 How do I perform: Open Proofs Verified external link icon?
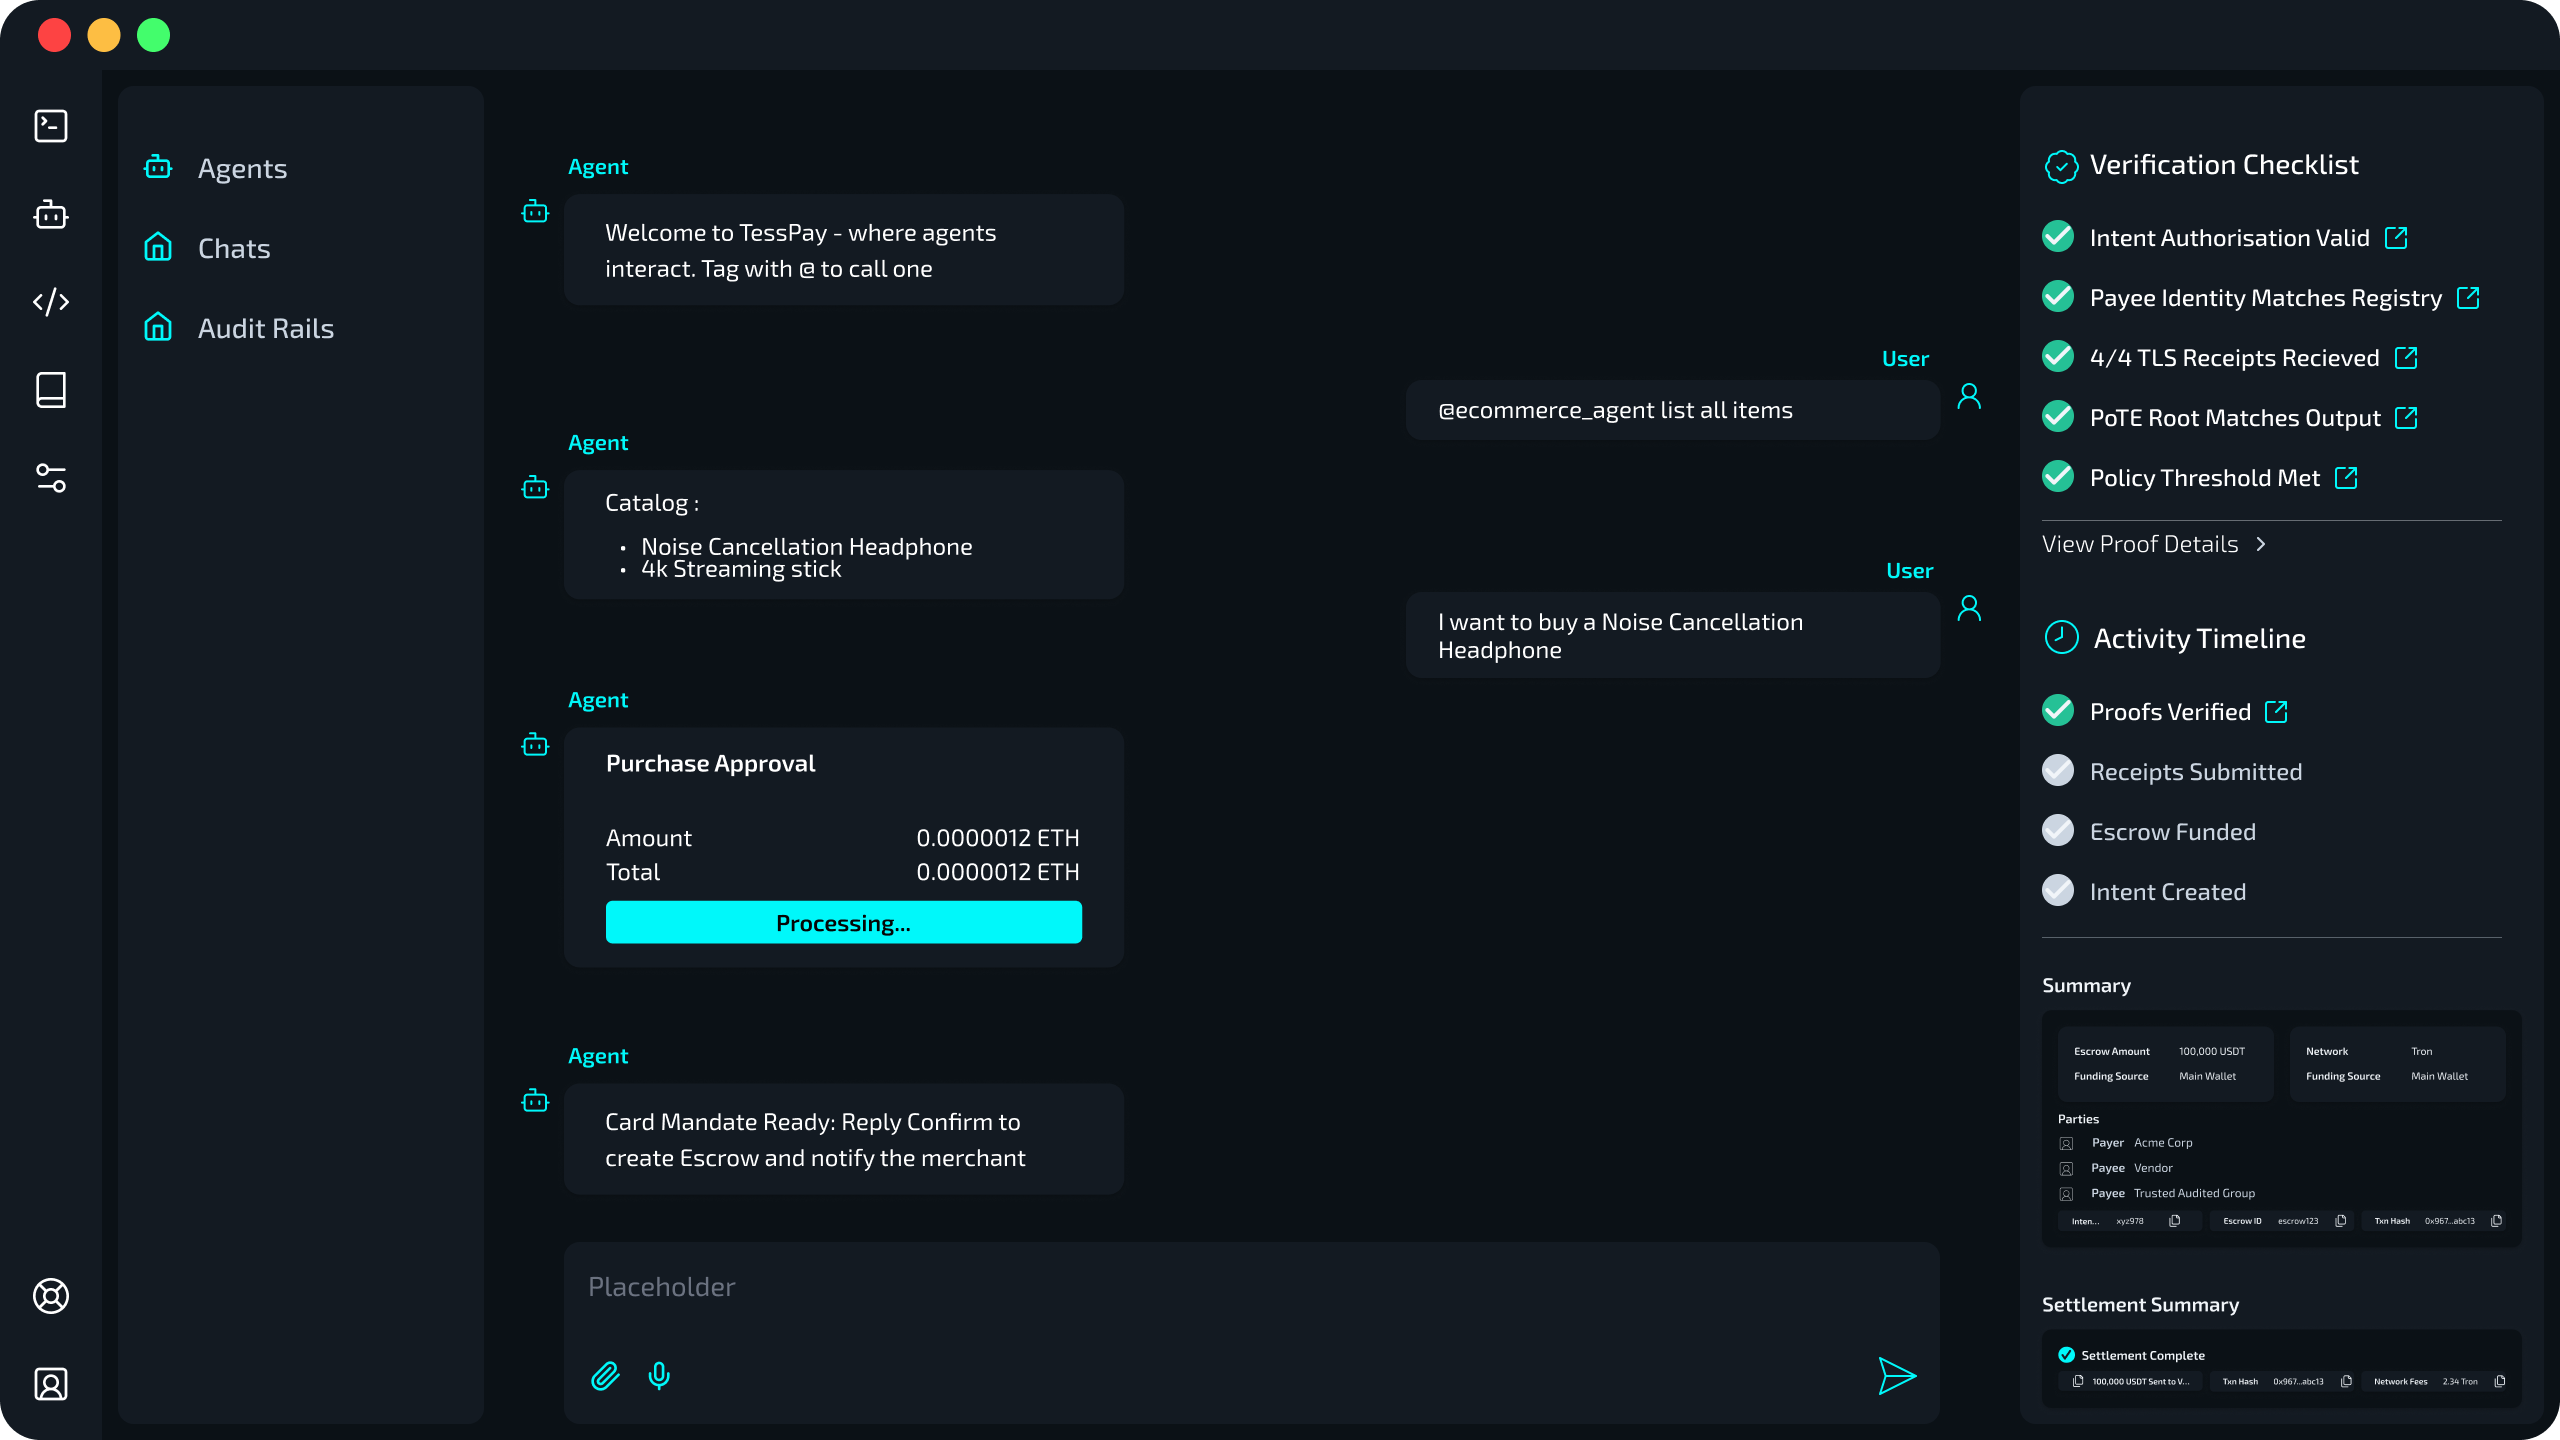tap(2277, 712)
